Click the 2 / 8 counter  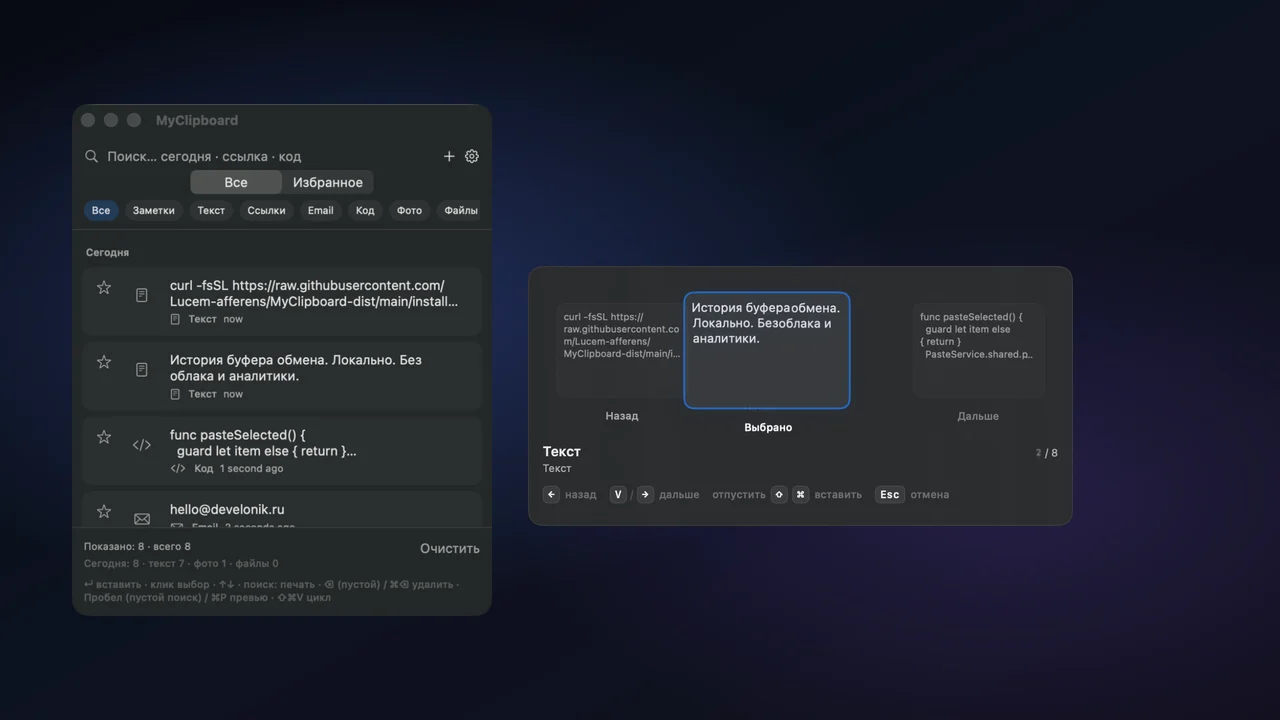coord(1047,453)
